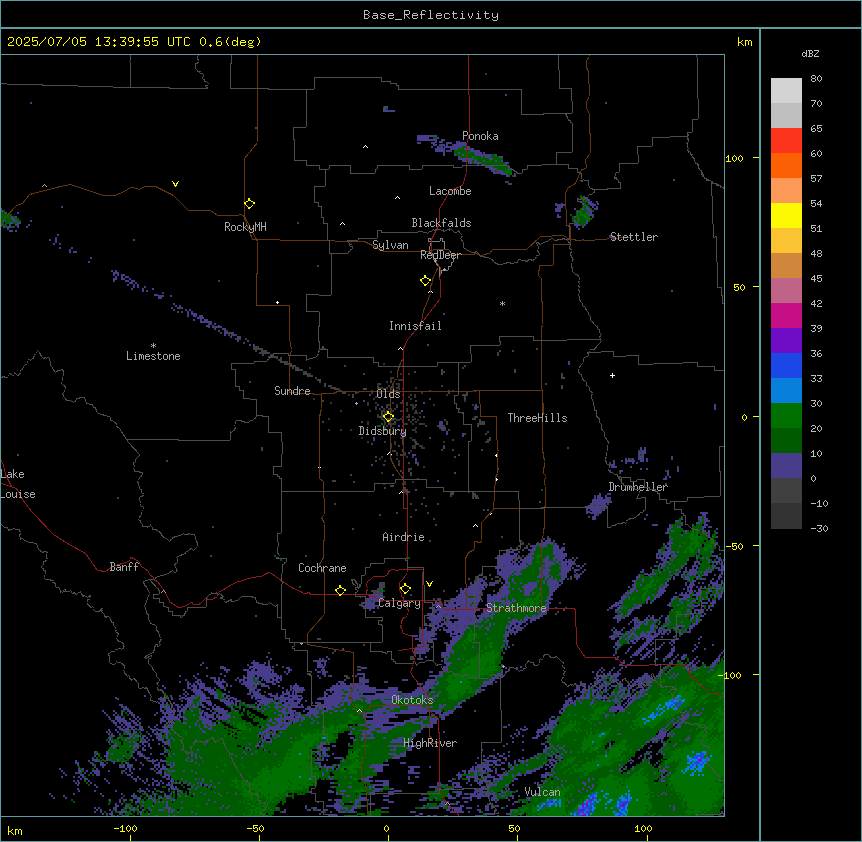
Task: Click the white asterisk above Limestone
Action: [153, 346]
